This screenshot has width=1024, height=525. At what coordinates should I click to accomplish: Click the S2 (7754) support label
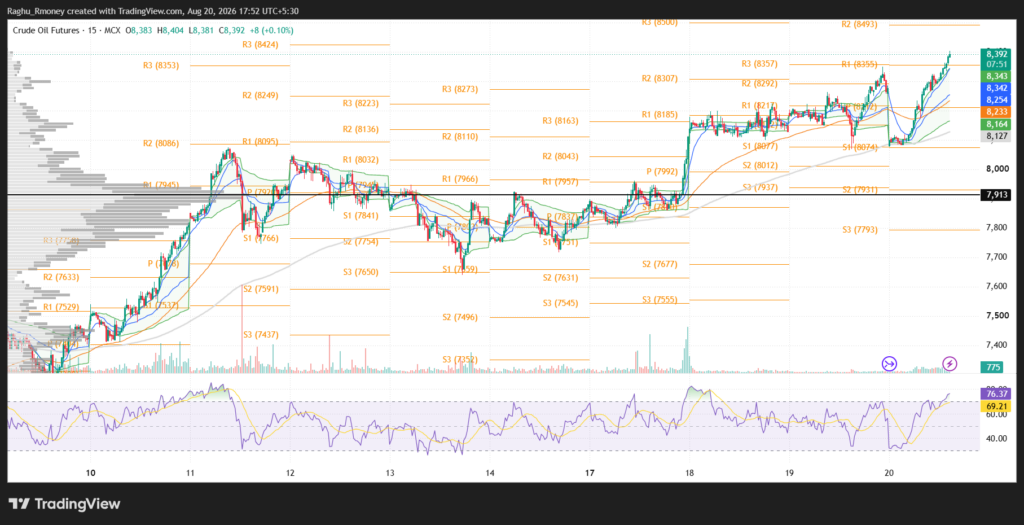click(361, 242)
